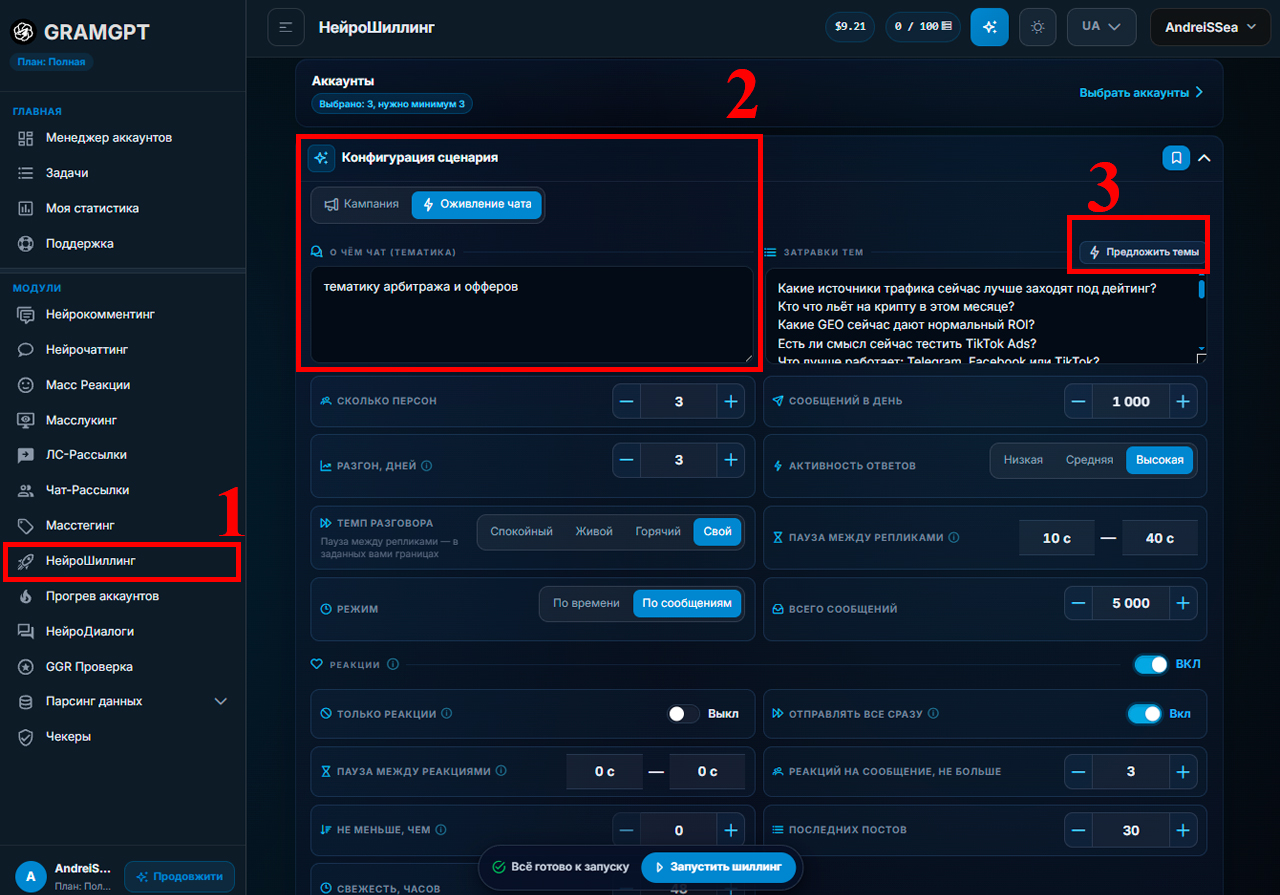The image size is (1280, 895).
Task: Choose the Спокойный conversation tempo
Action: (521, 532)
